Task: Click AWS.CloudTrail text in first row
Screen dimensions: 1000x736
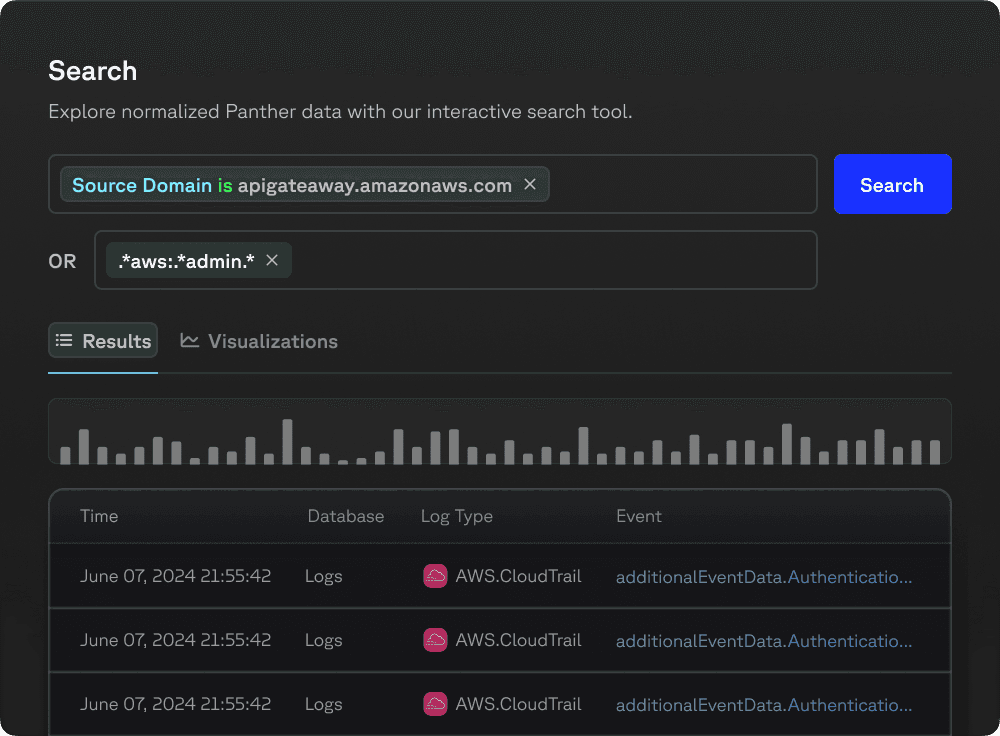Action: [x=518, y=576]
